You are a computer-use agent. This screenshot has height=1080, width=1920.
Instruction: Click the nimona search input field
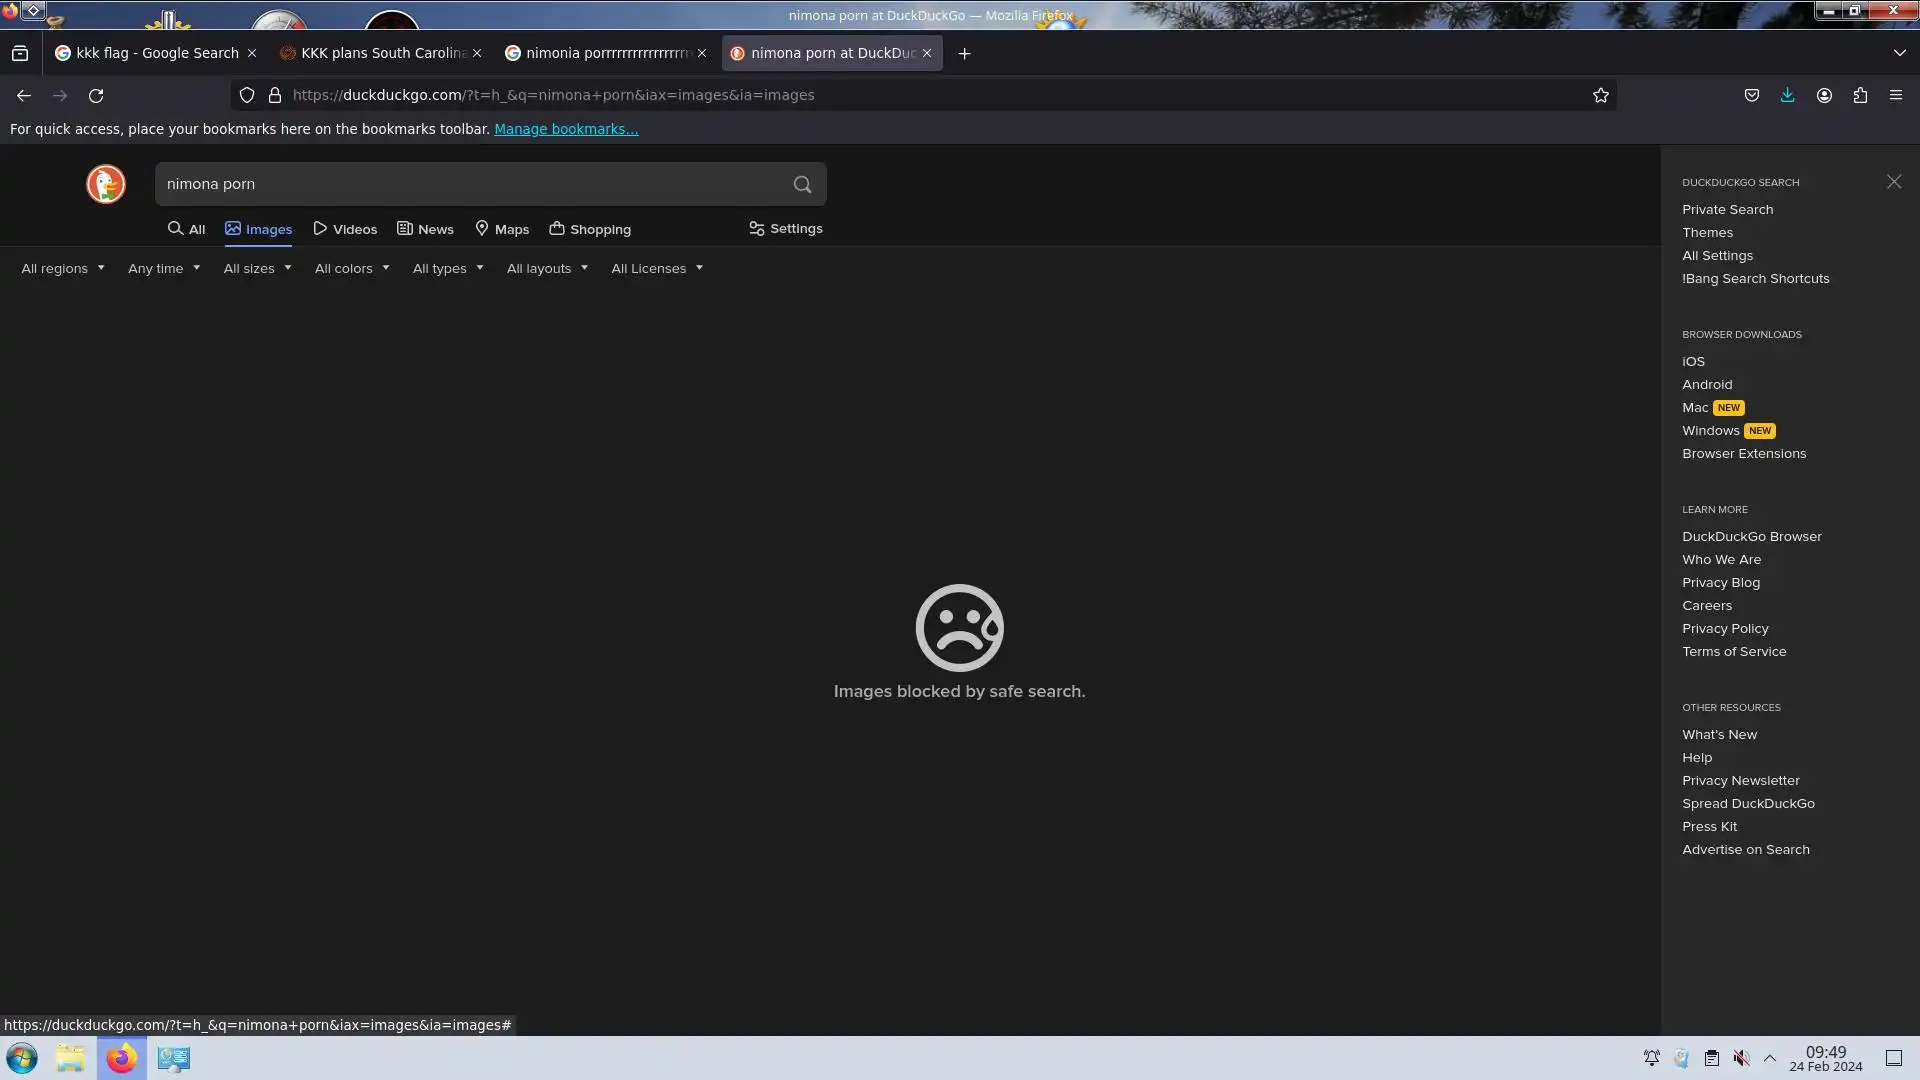coord(470,184)
